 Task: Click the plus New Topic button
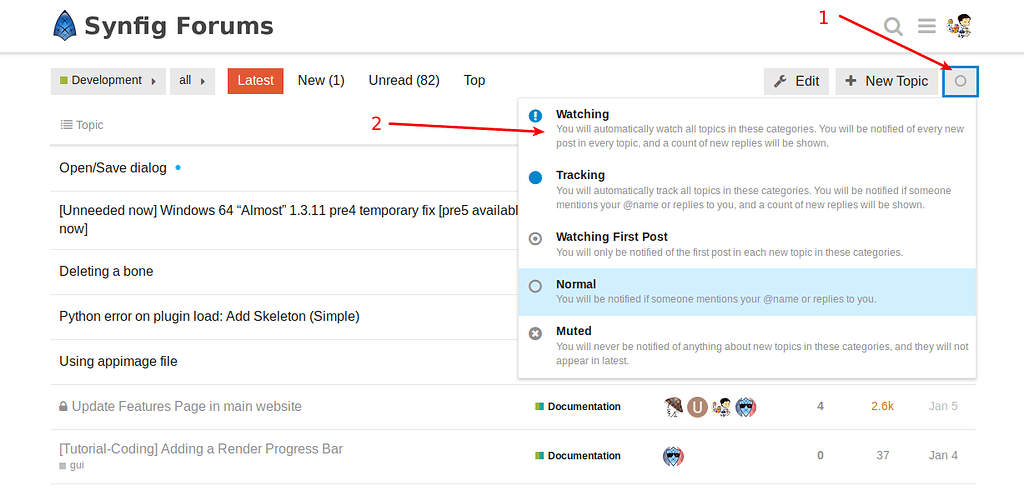tap(886, 81)
